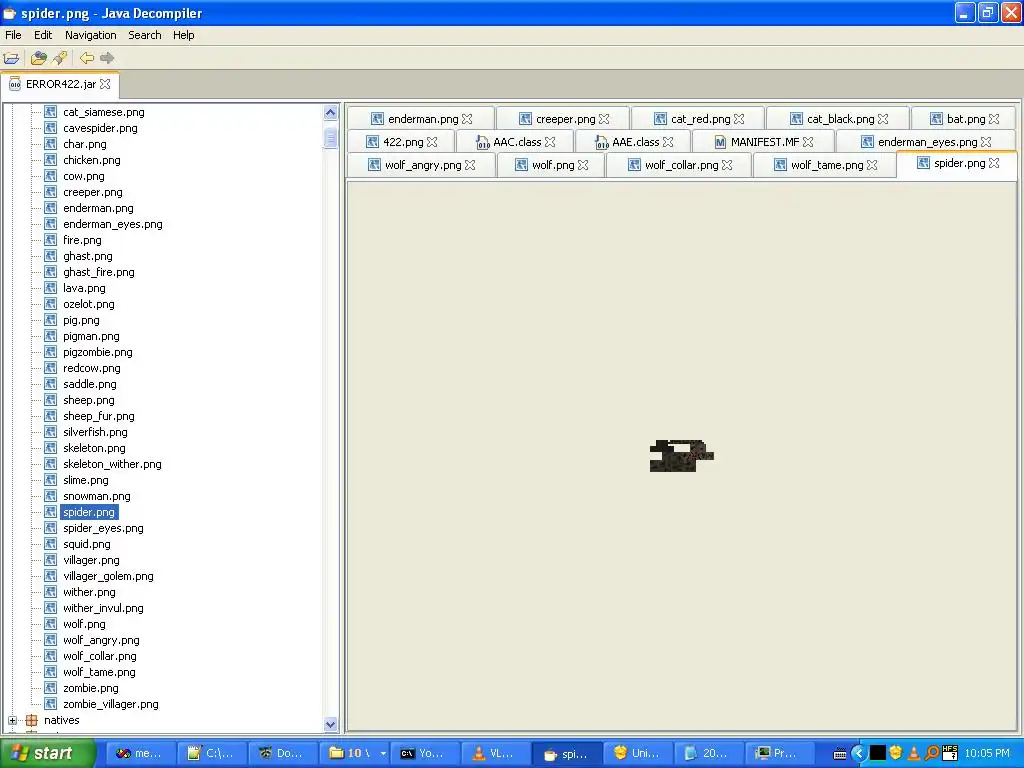Switch to the bat.png tab

(x=965, y=119)
